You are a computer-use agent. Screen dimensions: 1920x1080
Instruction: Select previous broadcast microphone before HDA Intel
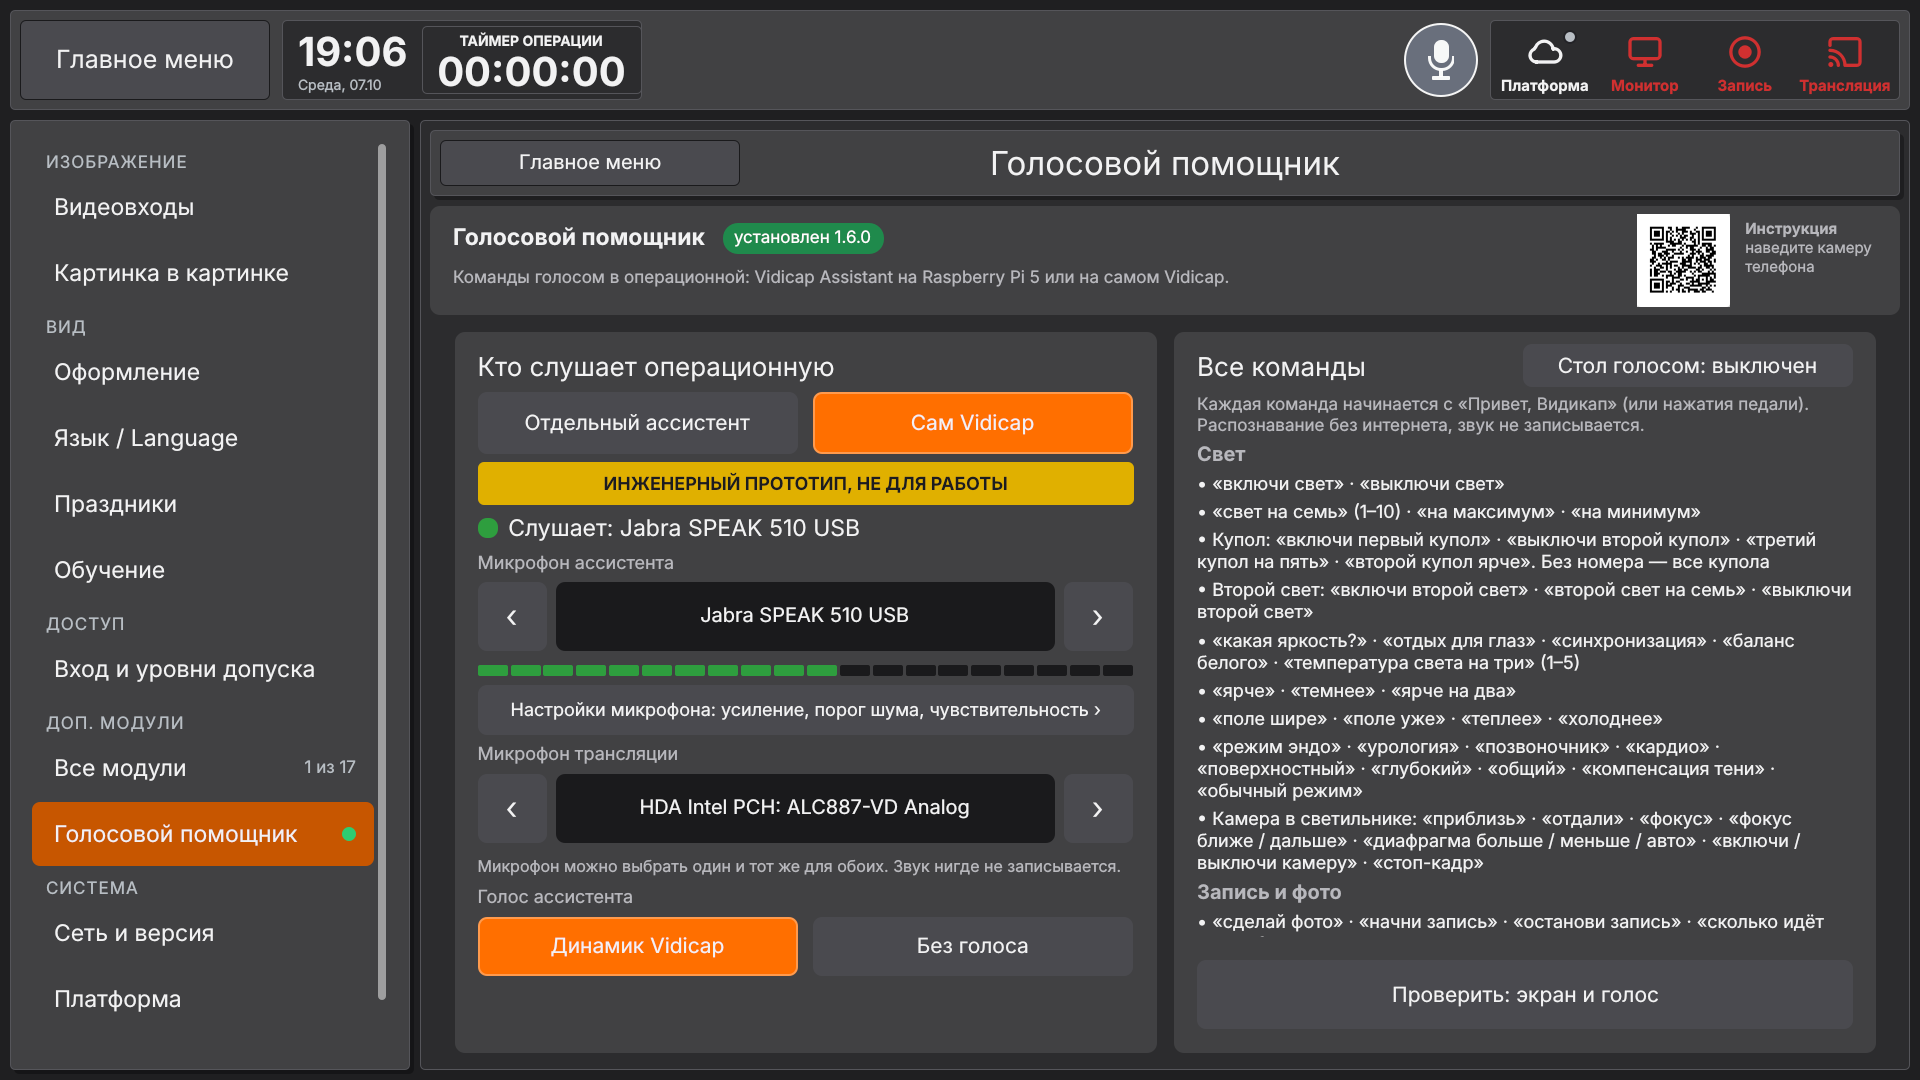512,808
